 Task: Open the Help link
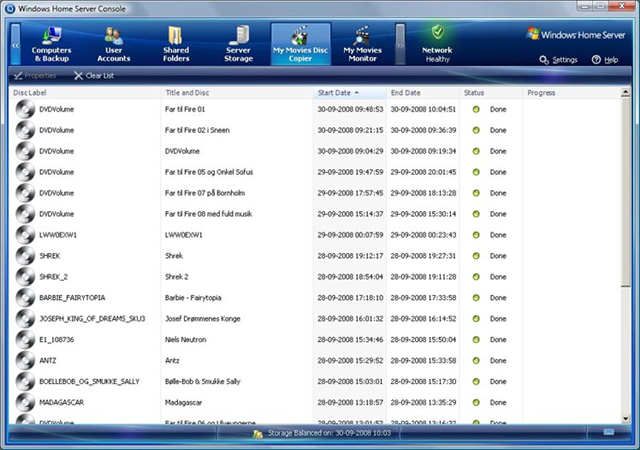coord(605,60)
